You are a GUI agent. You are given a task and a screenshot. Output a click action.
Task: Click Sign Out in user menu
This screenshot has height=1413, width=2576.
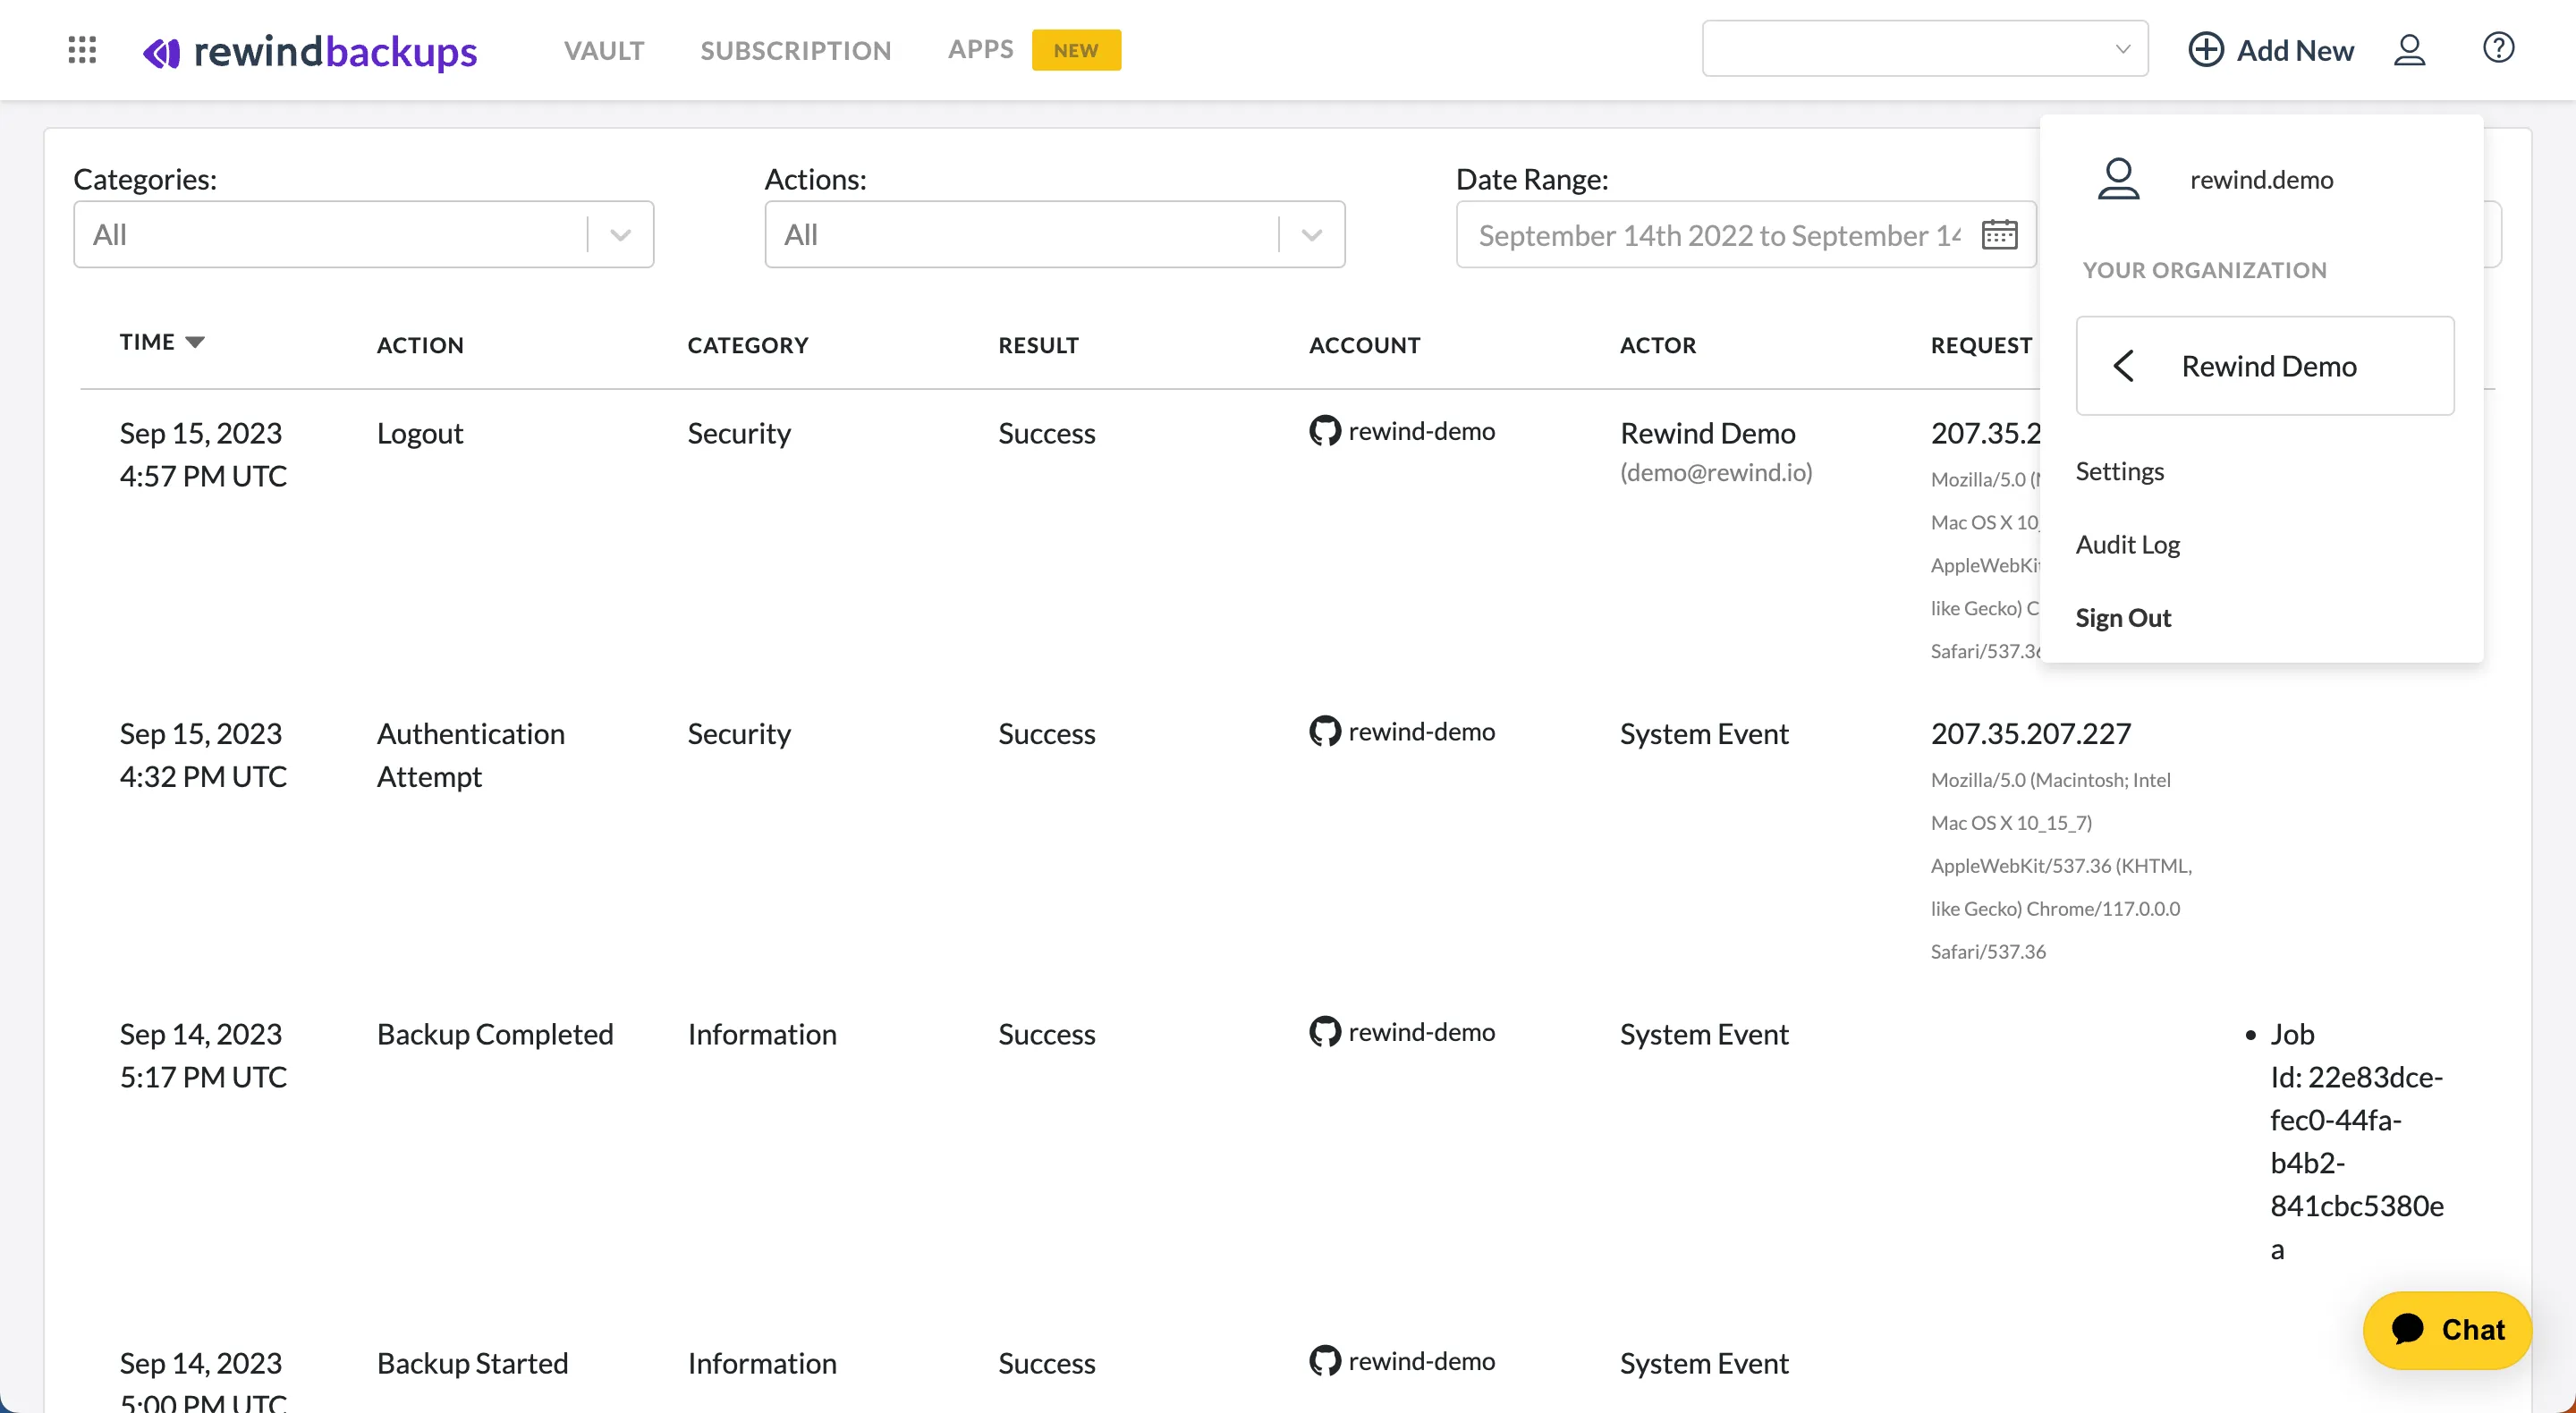(2123, 618)
